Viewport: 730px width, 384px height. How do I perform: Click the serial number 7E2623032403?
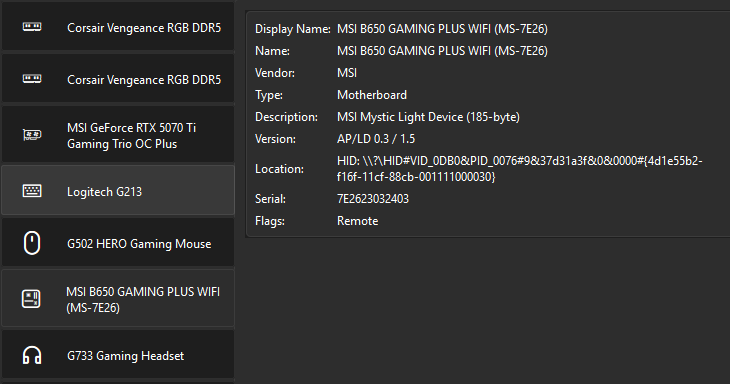372,199
